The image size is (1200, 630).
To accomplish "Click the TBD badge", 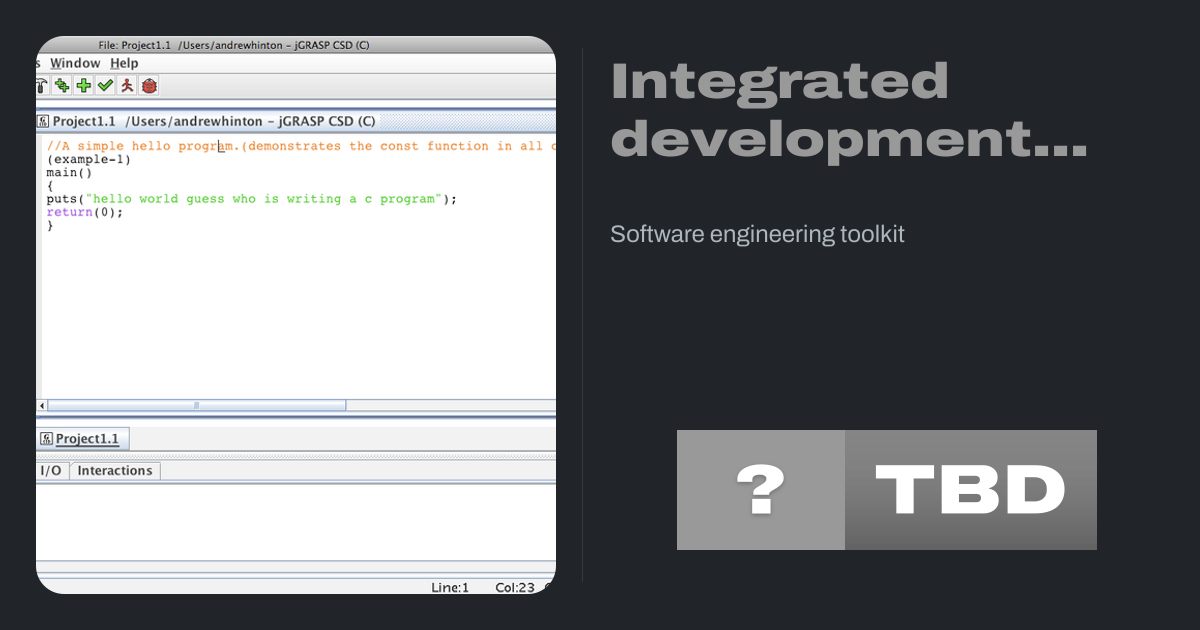I will click(x=970, y=490).
